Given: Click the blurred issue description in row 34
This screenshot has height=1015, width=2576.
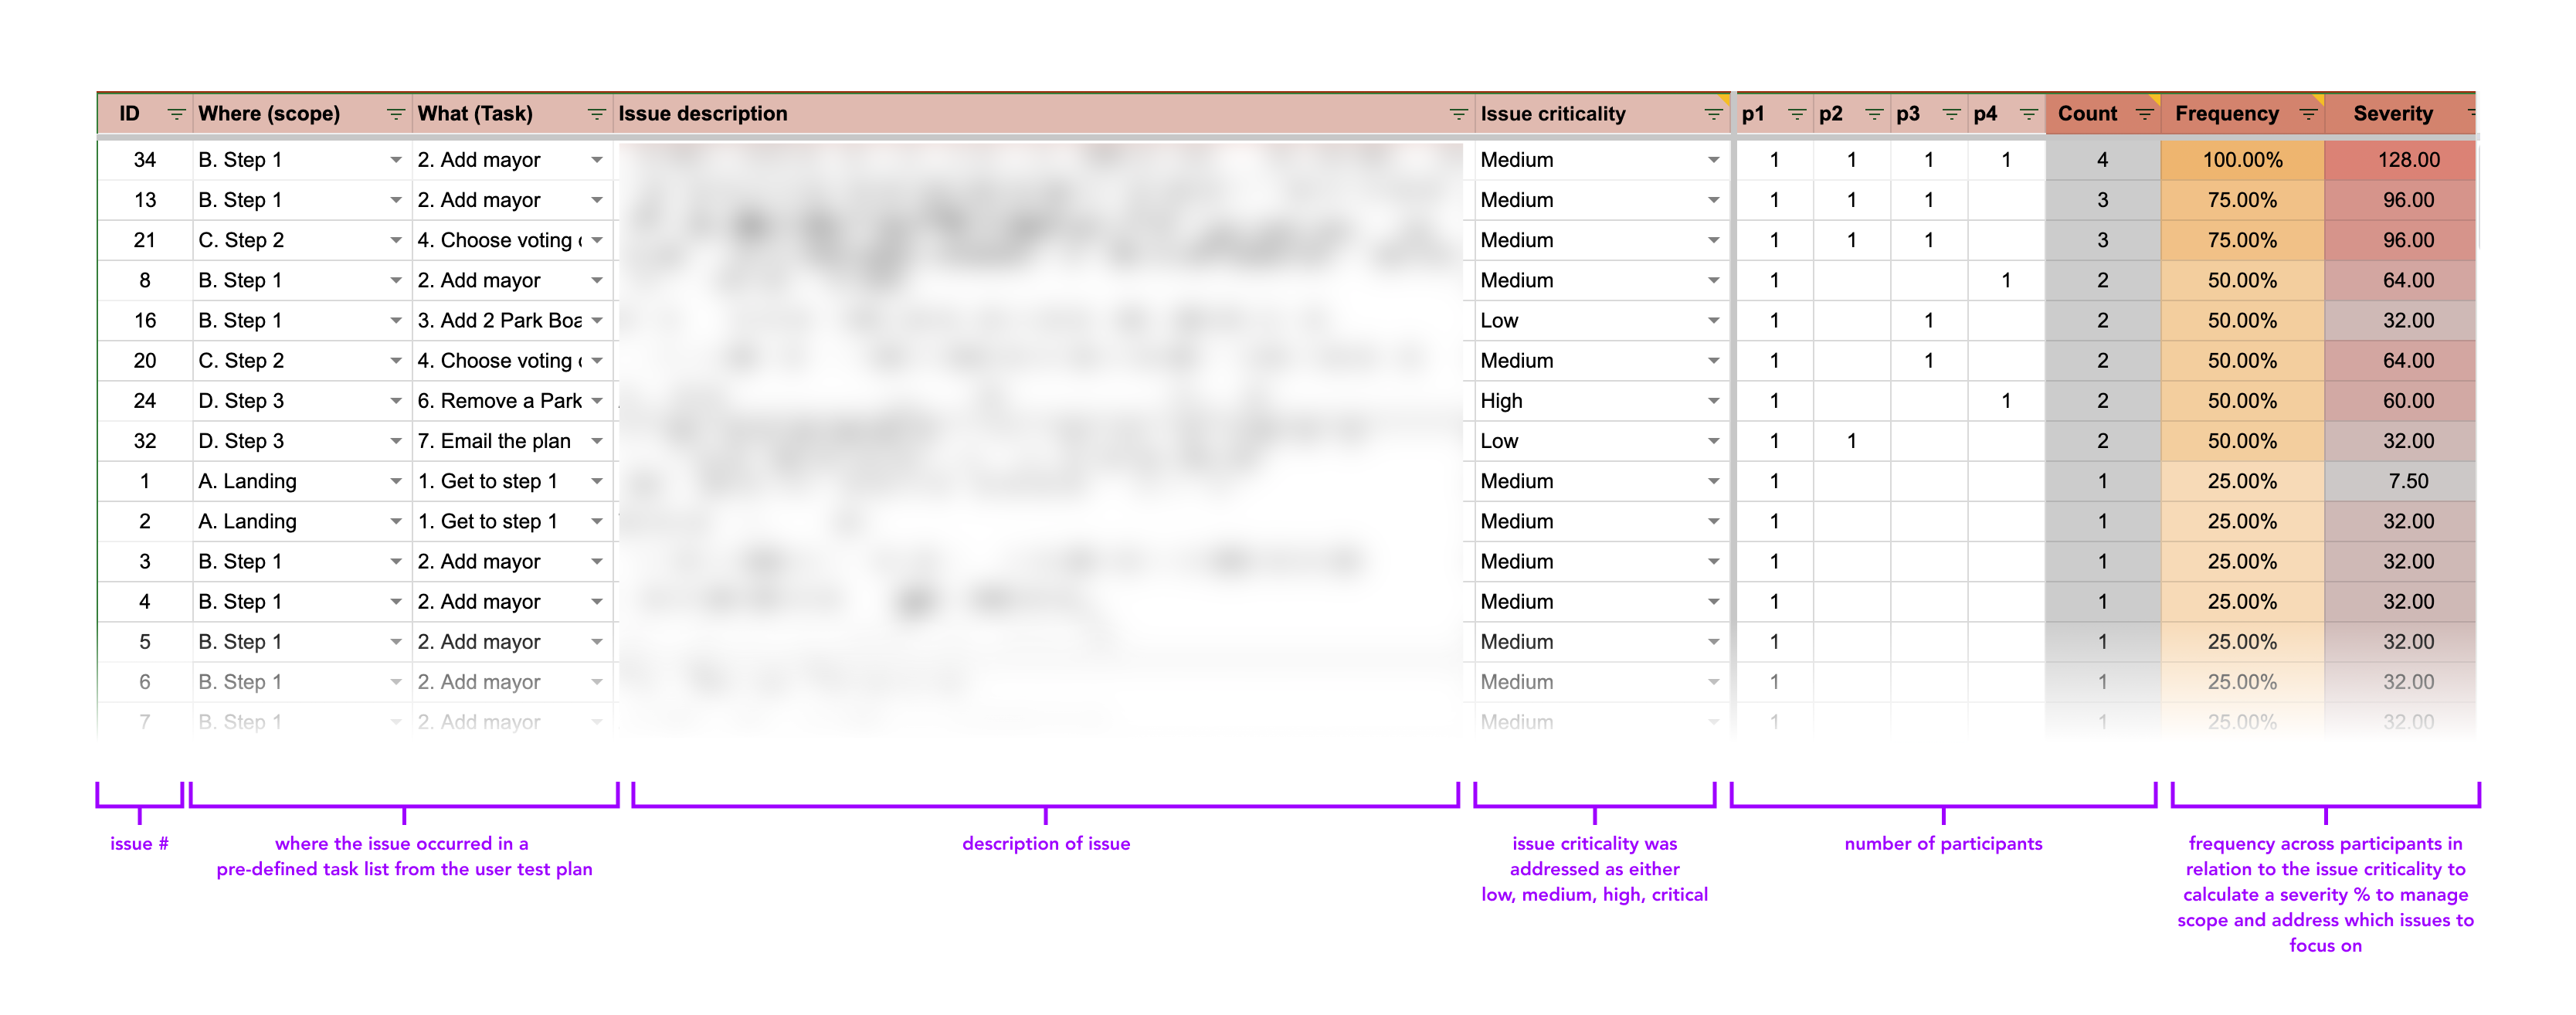Looking at the screenshot, I should click(x=1043, y=160).
